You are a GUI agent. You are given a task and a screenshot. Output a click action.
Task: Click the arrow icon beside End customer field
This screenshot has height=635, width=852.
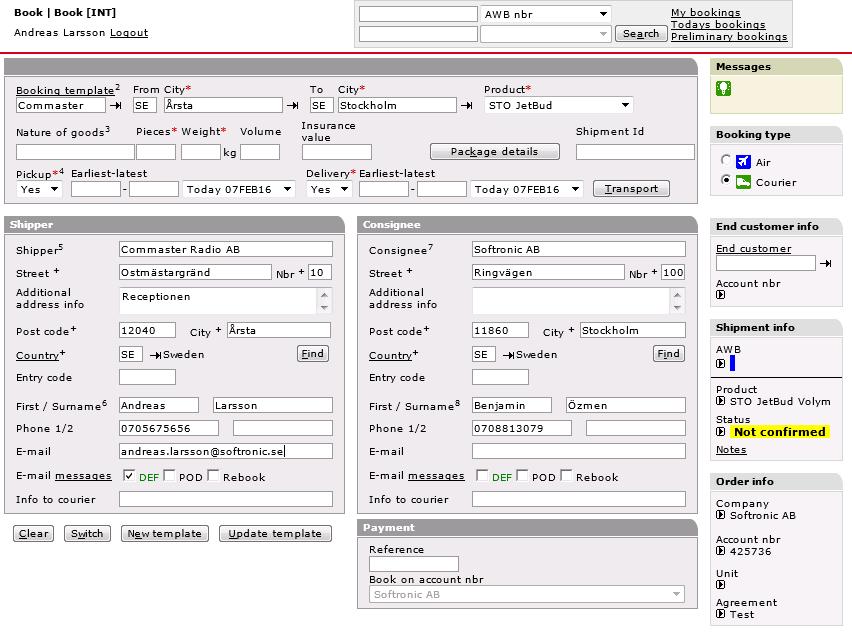click(826, 263)
